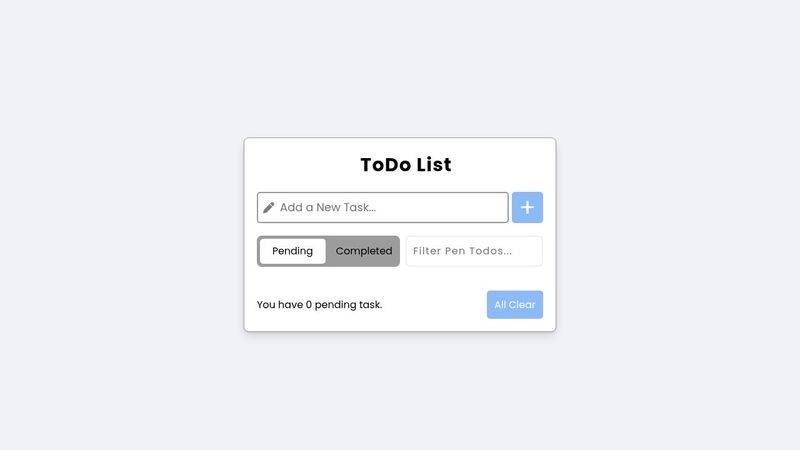This screenshot has height=450, width=800.
Task: Clear all tasks with All Clear
Action: click(x=514, y=305)
